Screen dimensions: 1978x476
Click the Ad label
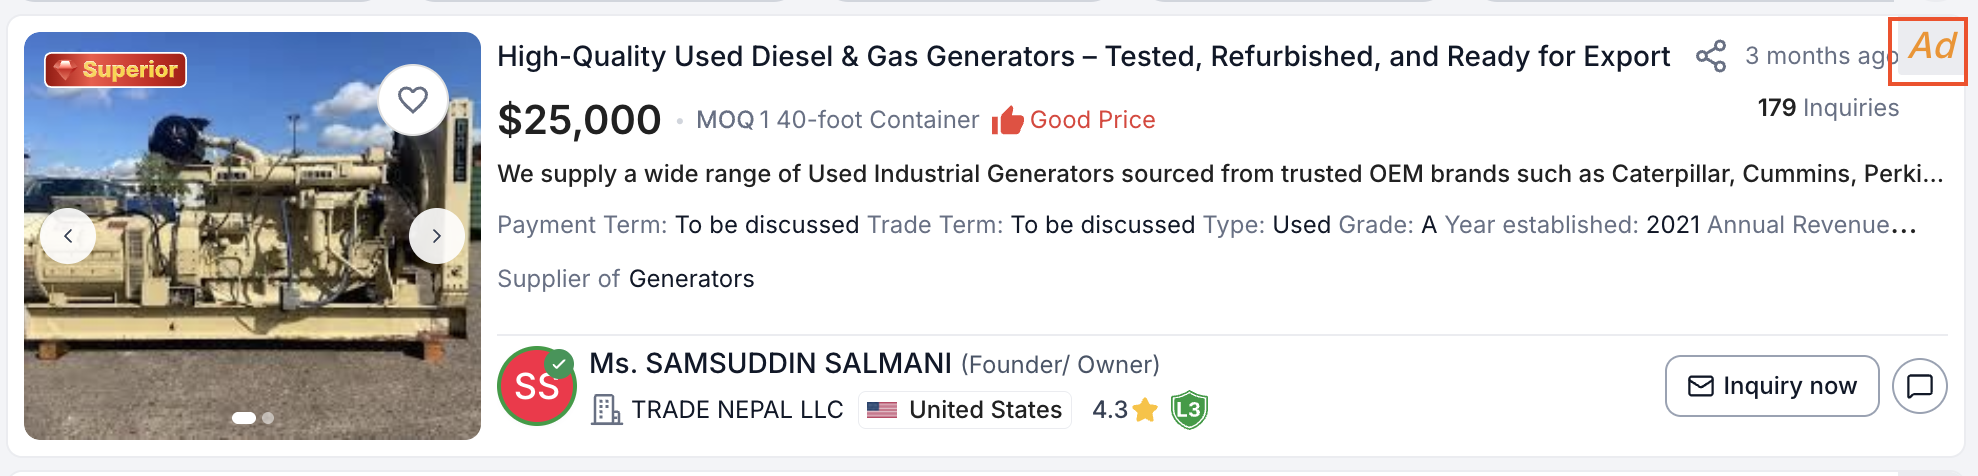(1931, 47)
